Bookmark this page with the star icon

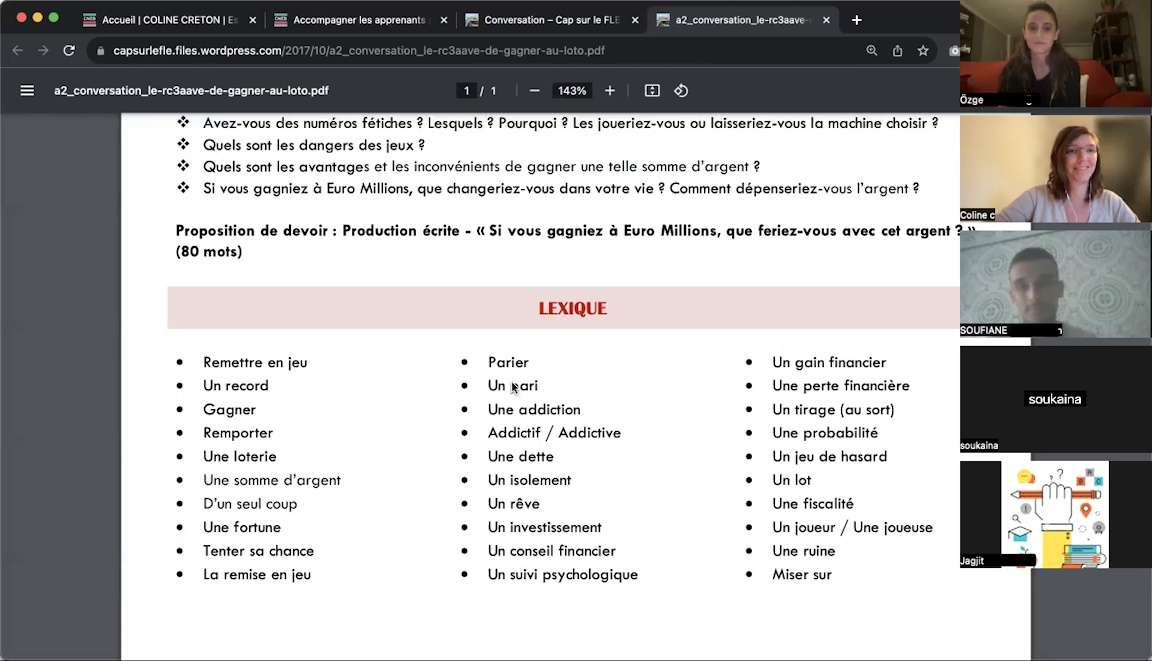[923, 51]
